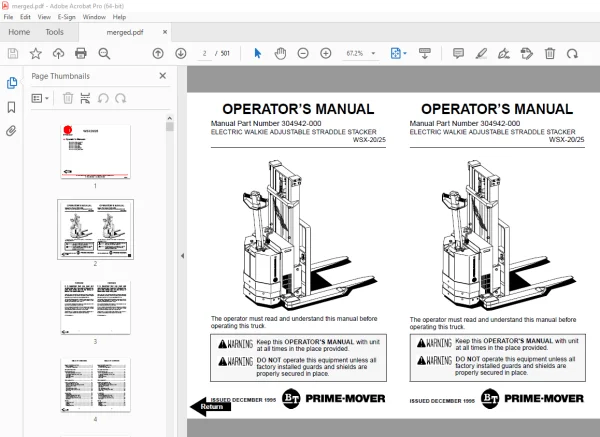
Task: Zoom out with the minus icon
Action: point(303,53)
